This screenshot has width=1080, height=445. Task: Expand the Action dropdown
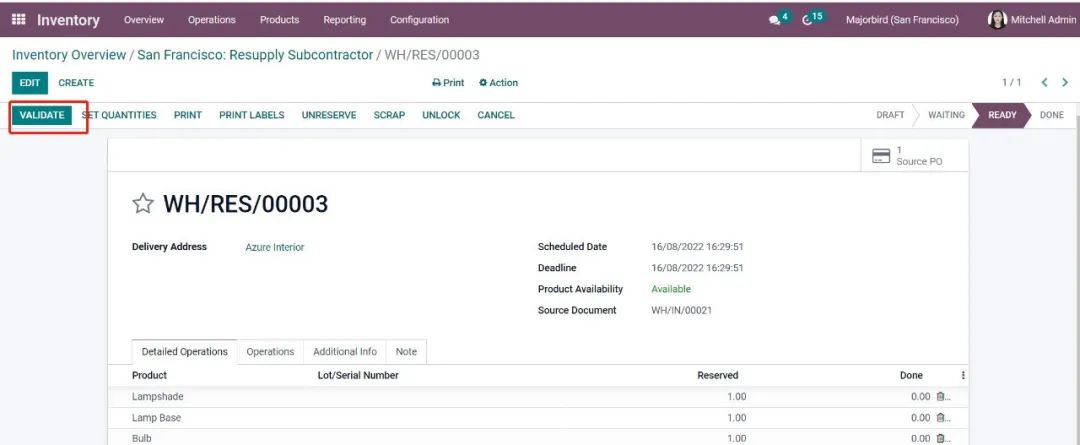pos(498,83)
